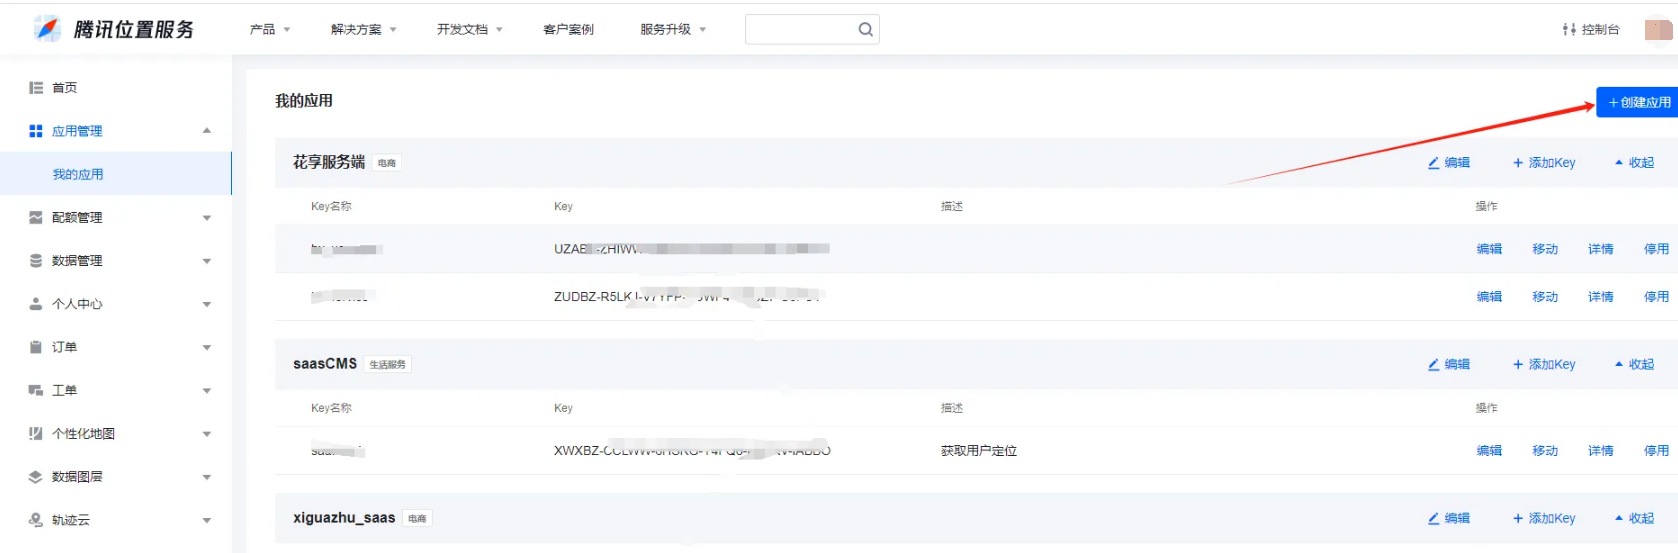Expand 数据管理 dropdown arrow
The width and height of the screenshot is (1678, 553).
pos(207,261)
